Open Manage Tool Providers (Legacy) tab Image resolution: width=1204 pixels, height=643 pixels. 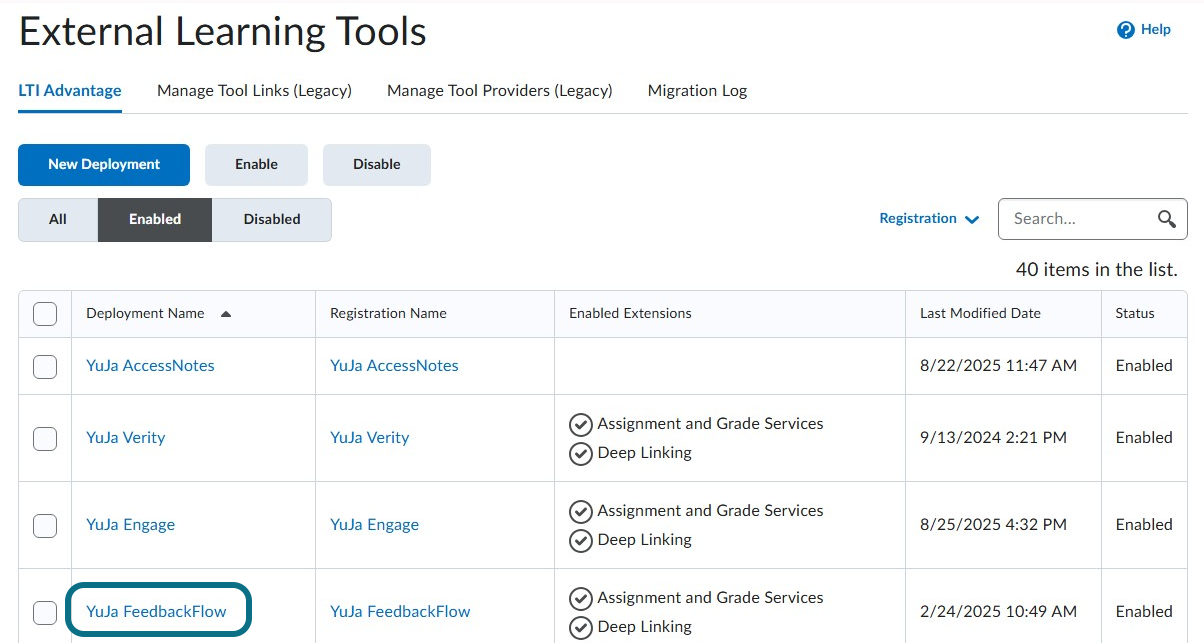(x=499, y=91)
